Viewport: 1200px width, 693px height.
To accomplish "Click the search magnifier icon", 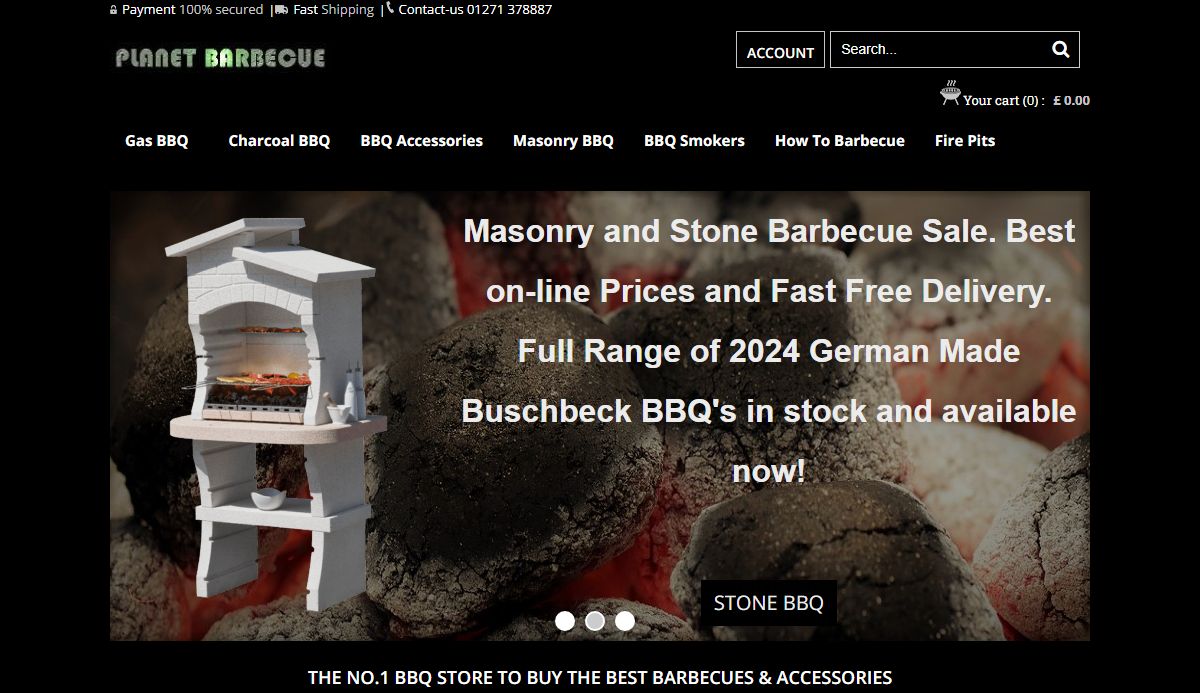I will [x=1060, y=49].
